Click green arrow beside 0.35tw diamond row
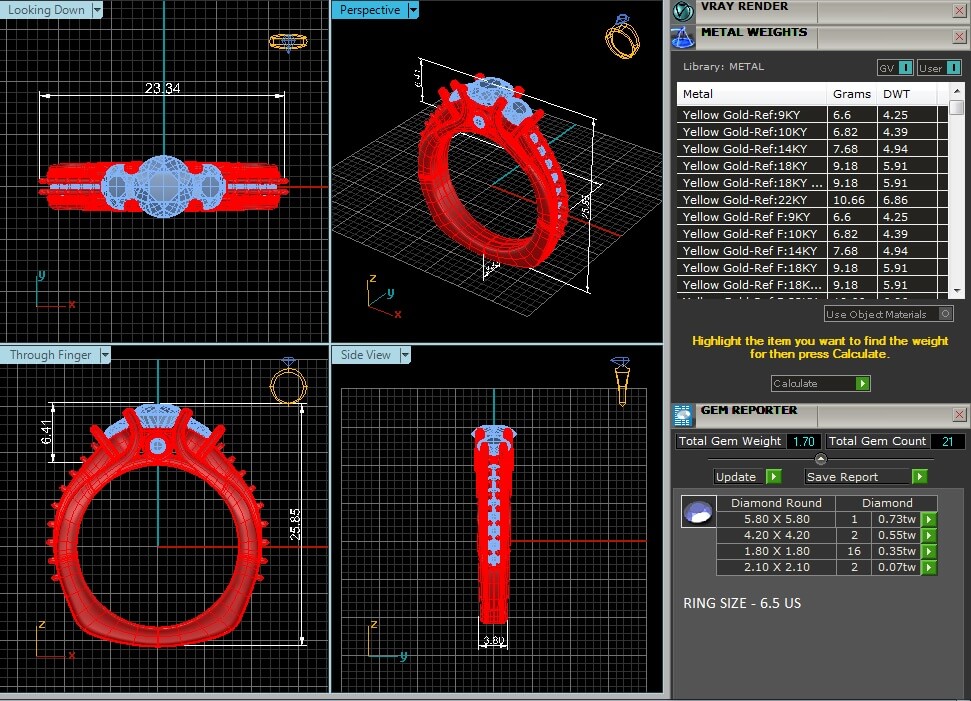 tap(929, 551)
